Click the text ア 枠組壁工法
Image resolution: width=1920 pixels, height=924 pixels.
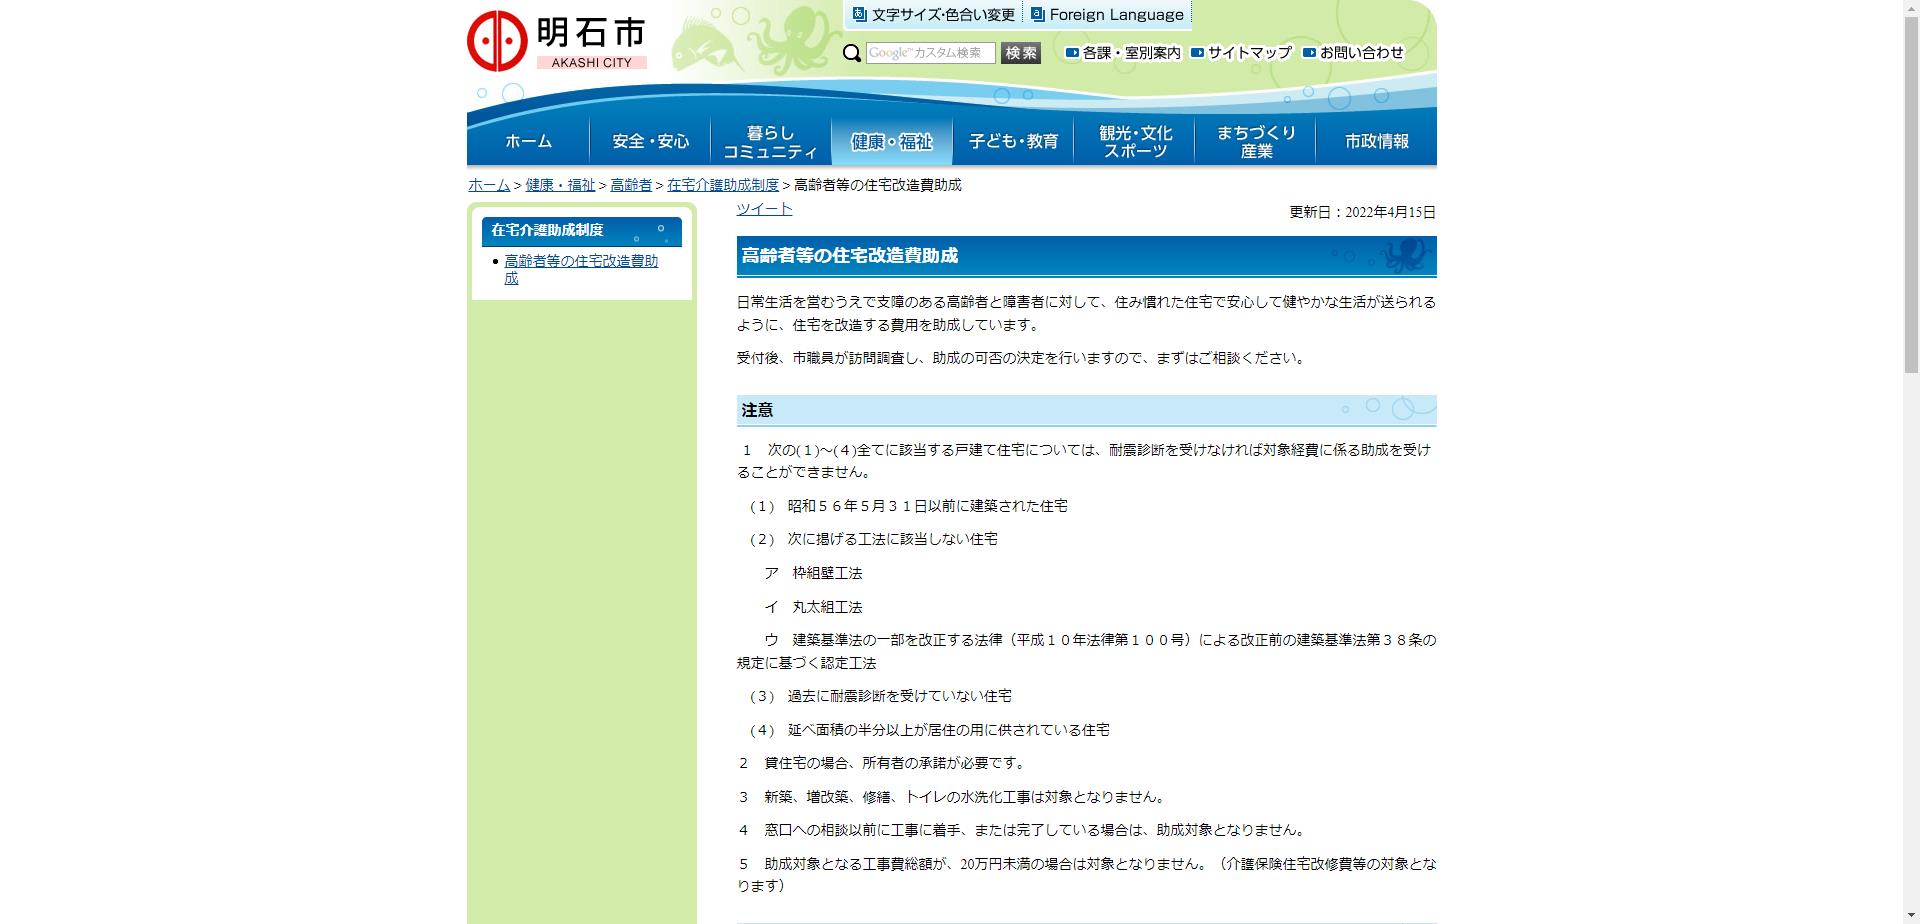813,573
